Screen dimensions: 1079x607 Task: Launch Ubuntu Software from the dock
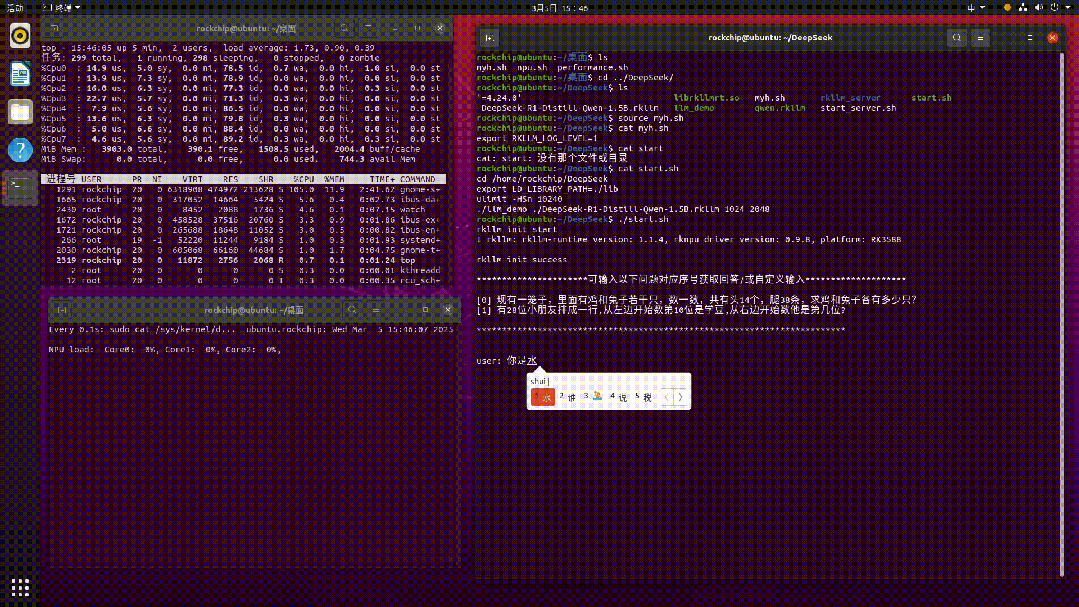(18, 37)
